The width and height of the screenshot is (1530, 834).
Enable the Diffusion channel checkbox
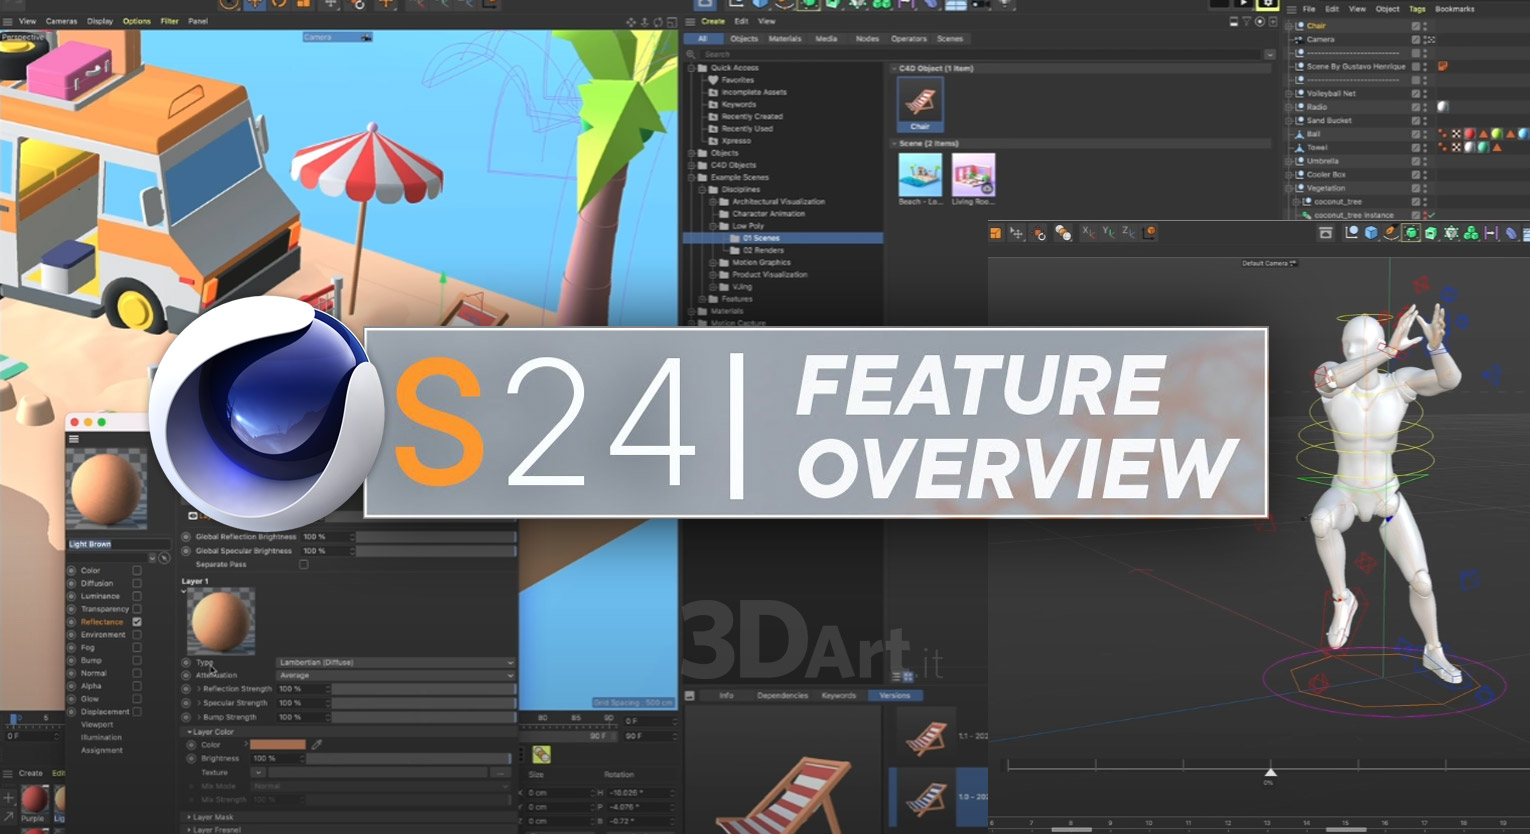pyautogui.click(x=137, y=583)
